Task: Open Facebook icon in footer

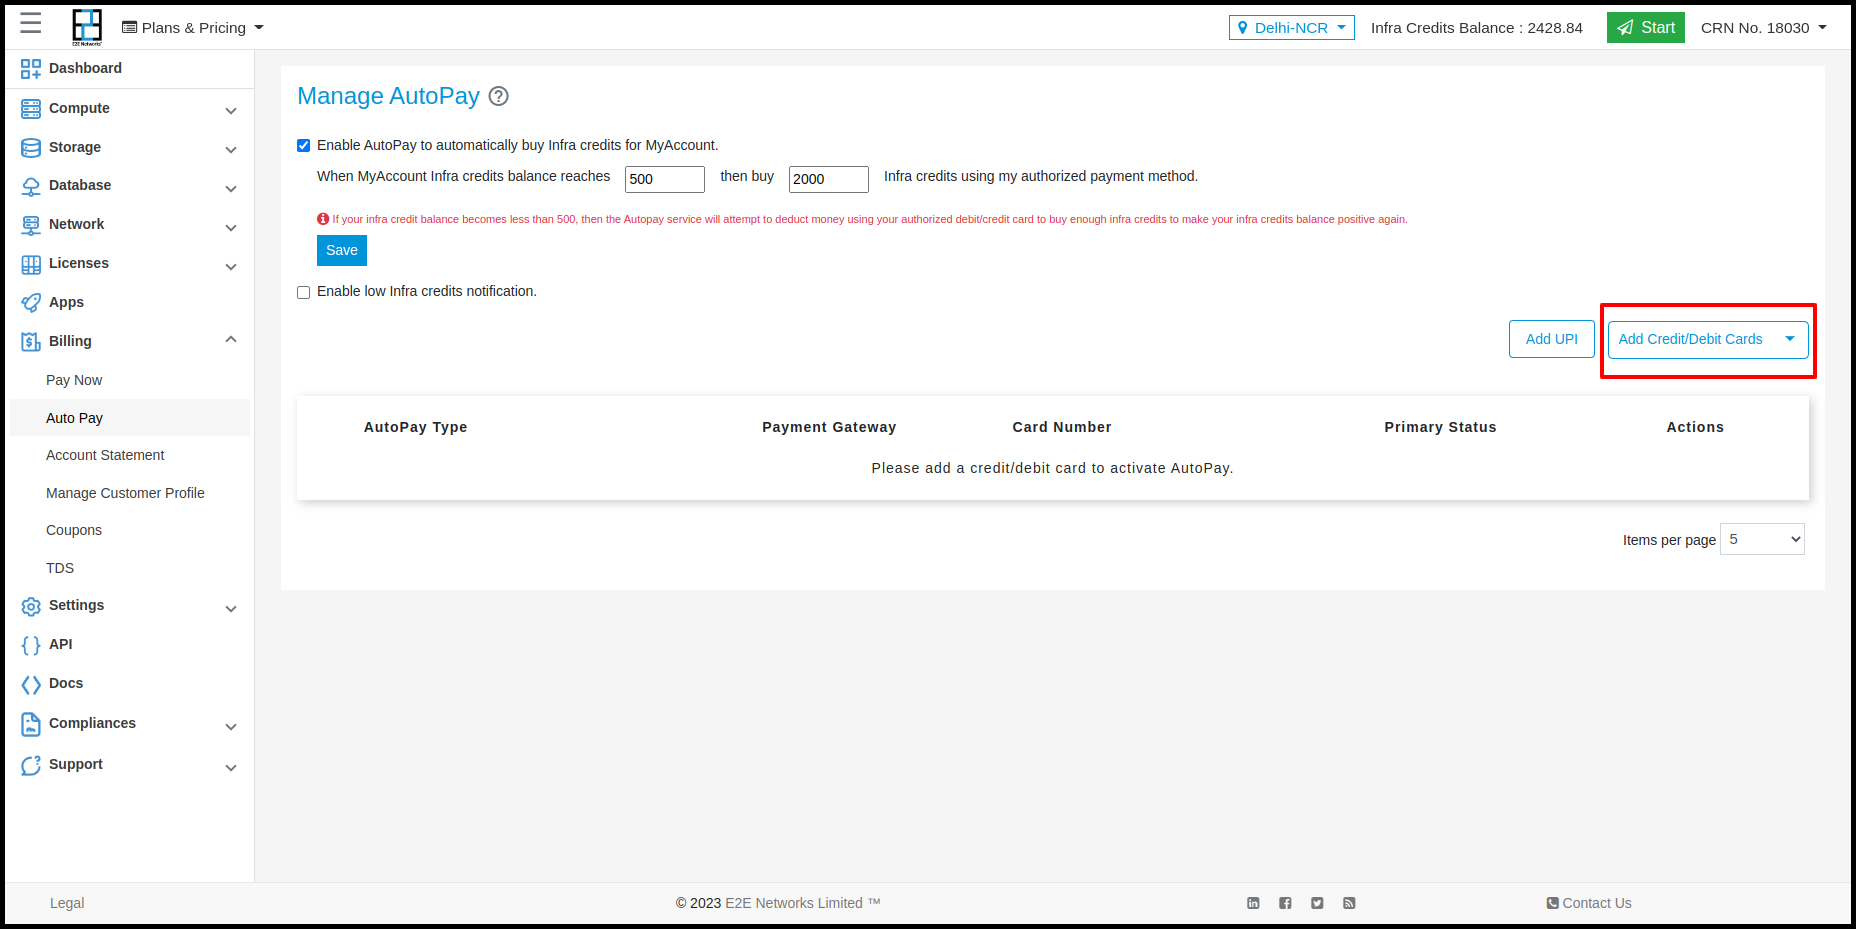Action: 1285,903
